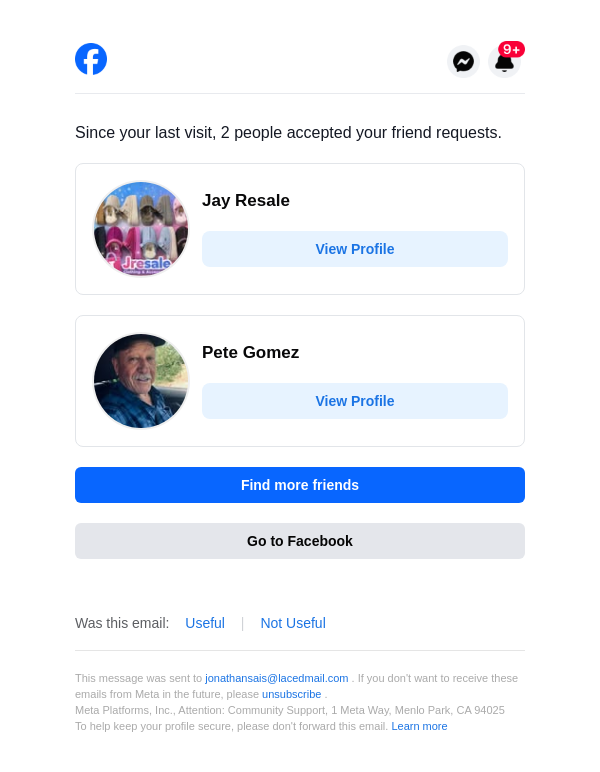Image resolution: width=600 pixels, height=772 pixels.
Task: Click the jonathansais@lacedmail.com email link
Action: [277, 678]
